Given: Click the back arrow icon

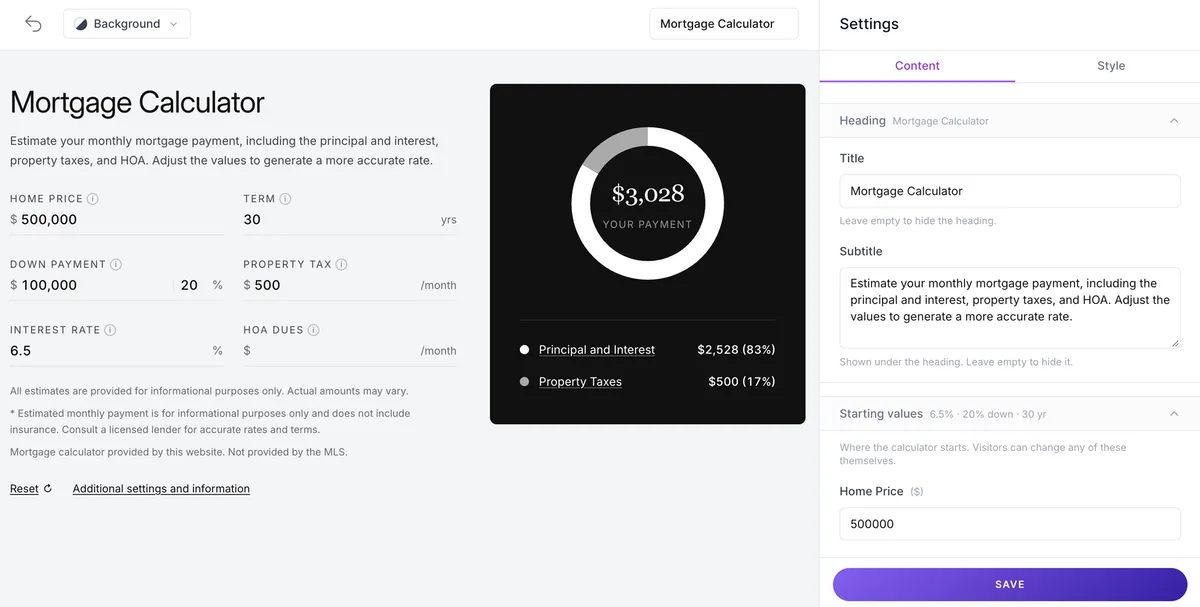Looking at the screenshot, I should [33, 24].
